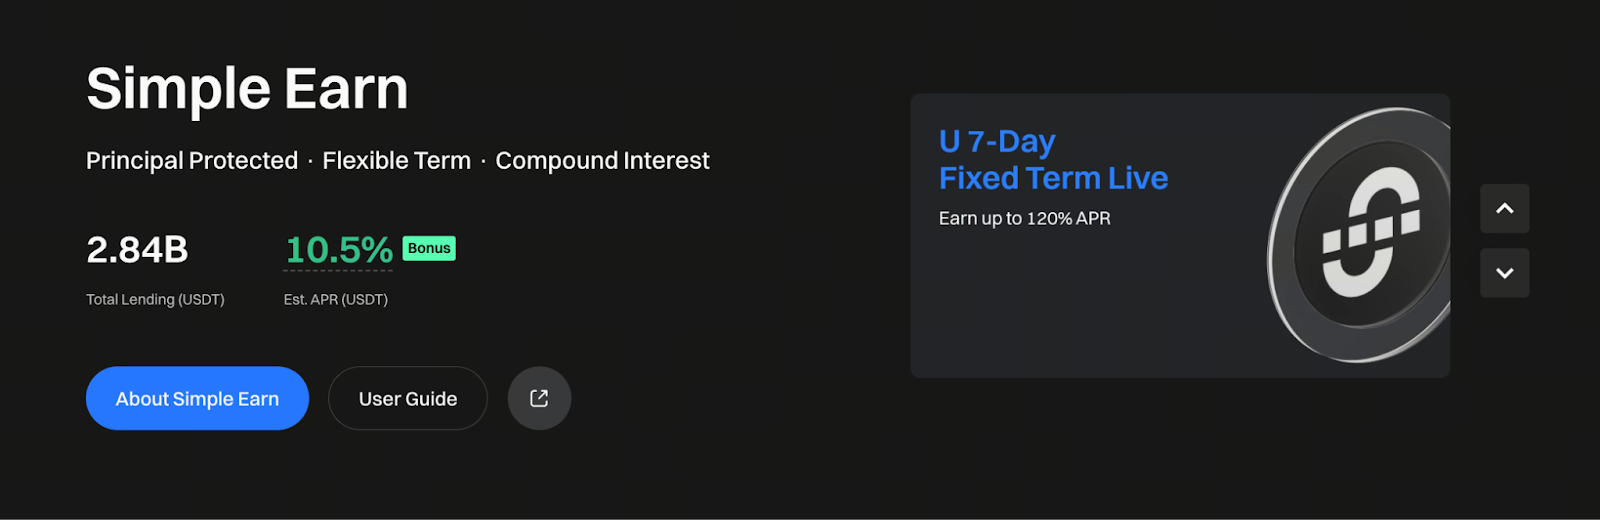Open the User Guide

408,398
